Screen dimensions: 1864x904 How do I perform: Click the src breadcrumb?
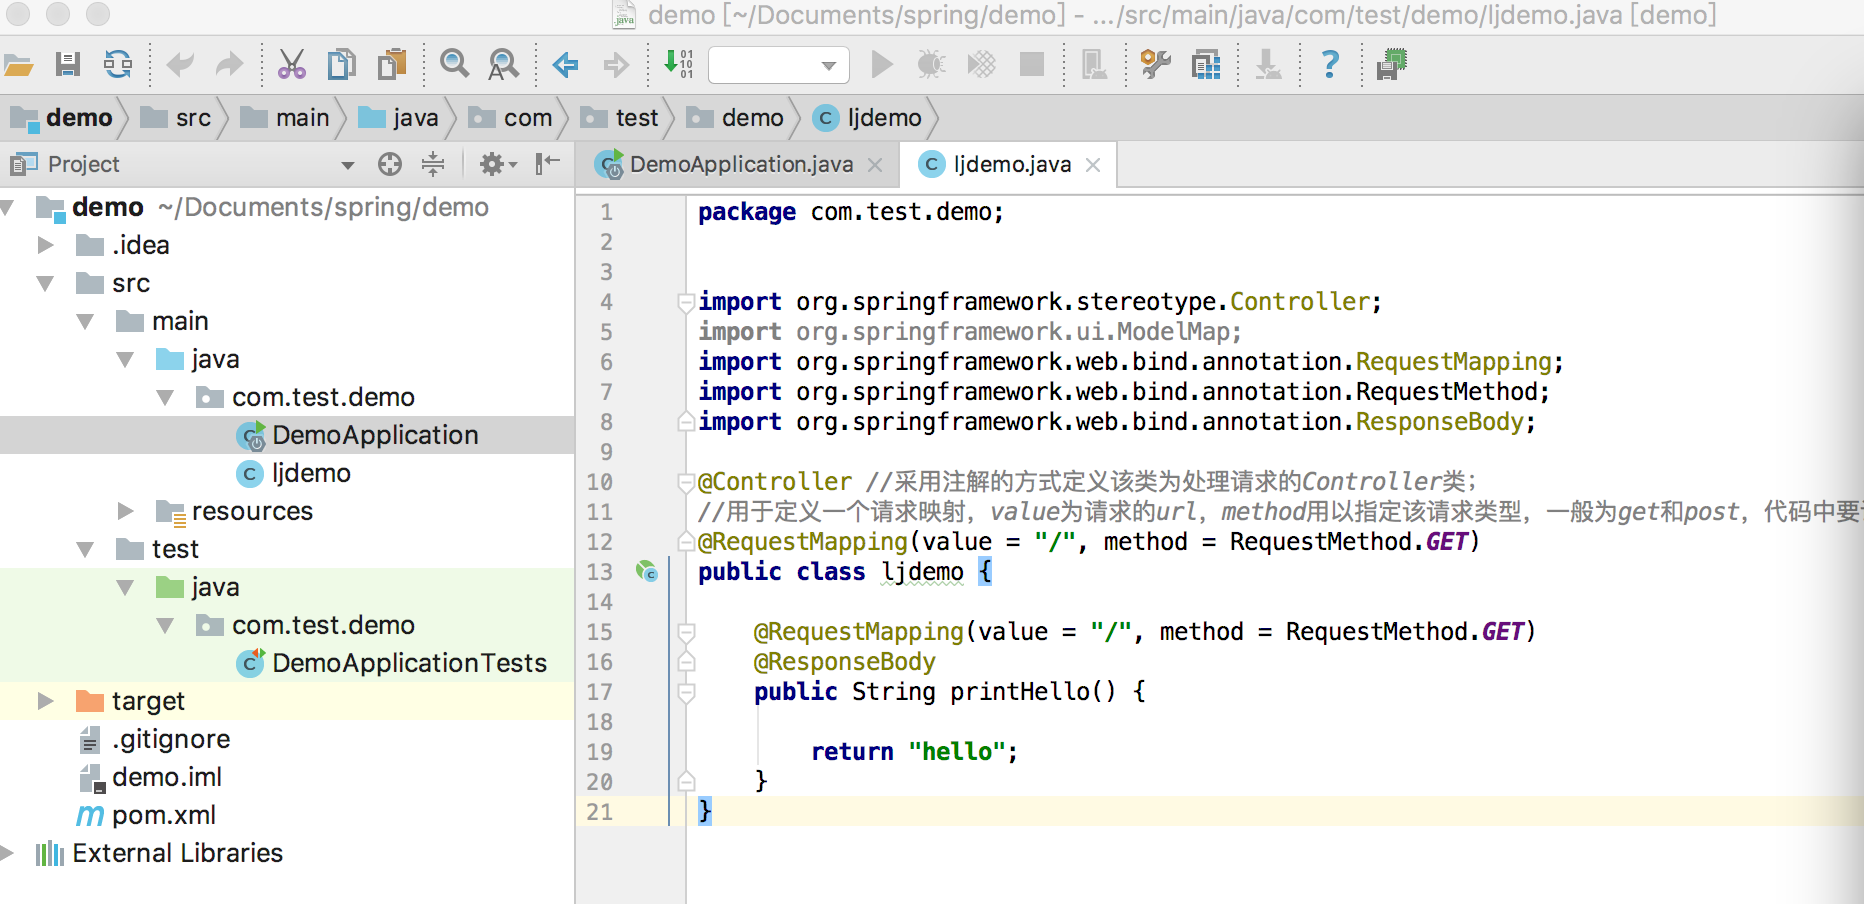tap(176, 118)
